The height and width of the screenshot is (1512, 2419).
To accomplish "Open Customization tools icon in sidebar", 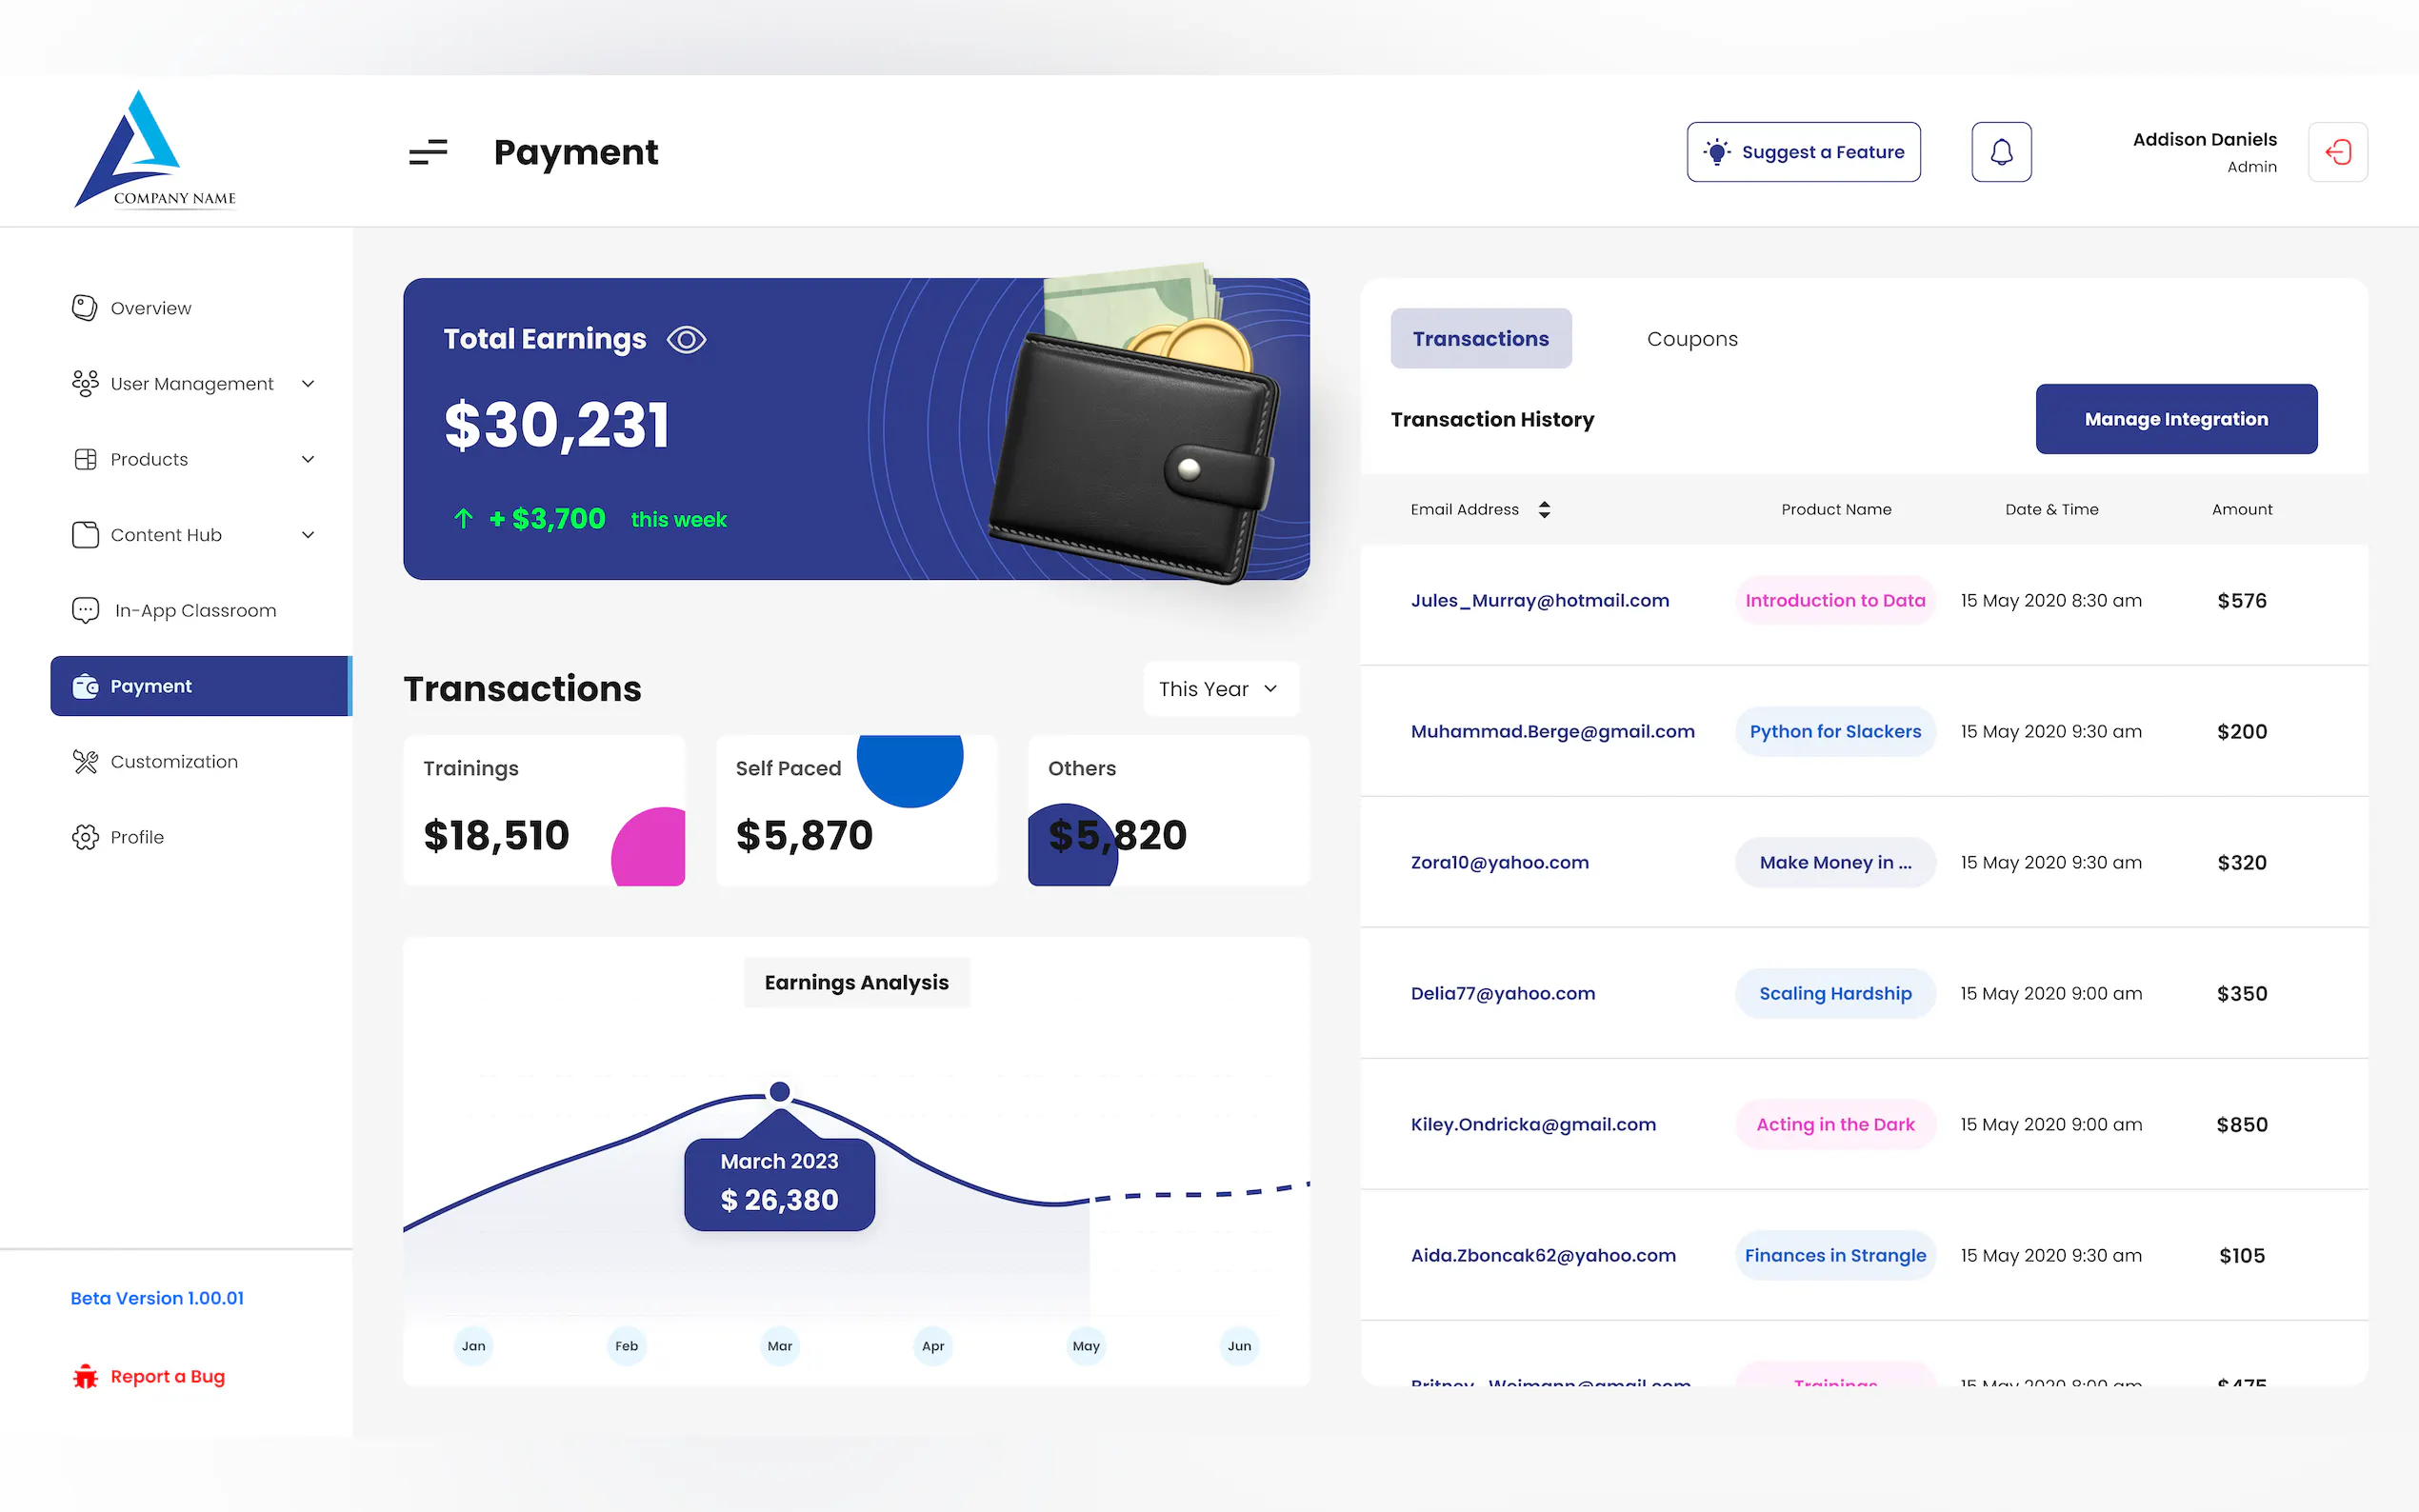I will [85, 762].
